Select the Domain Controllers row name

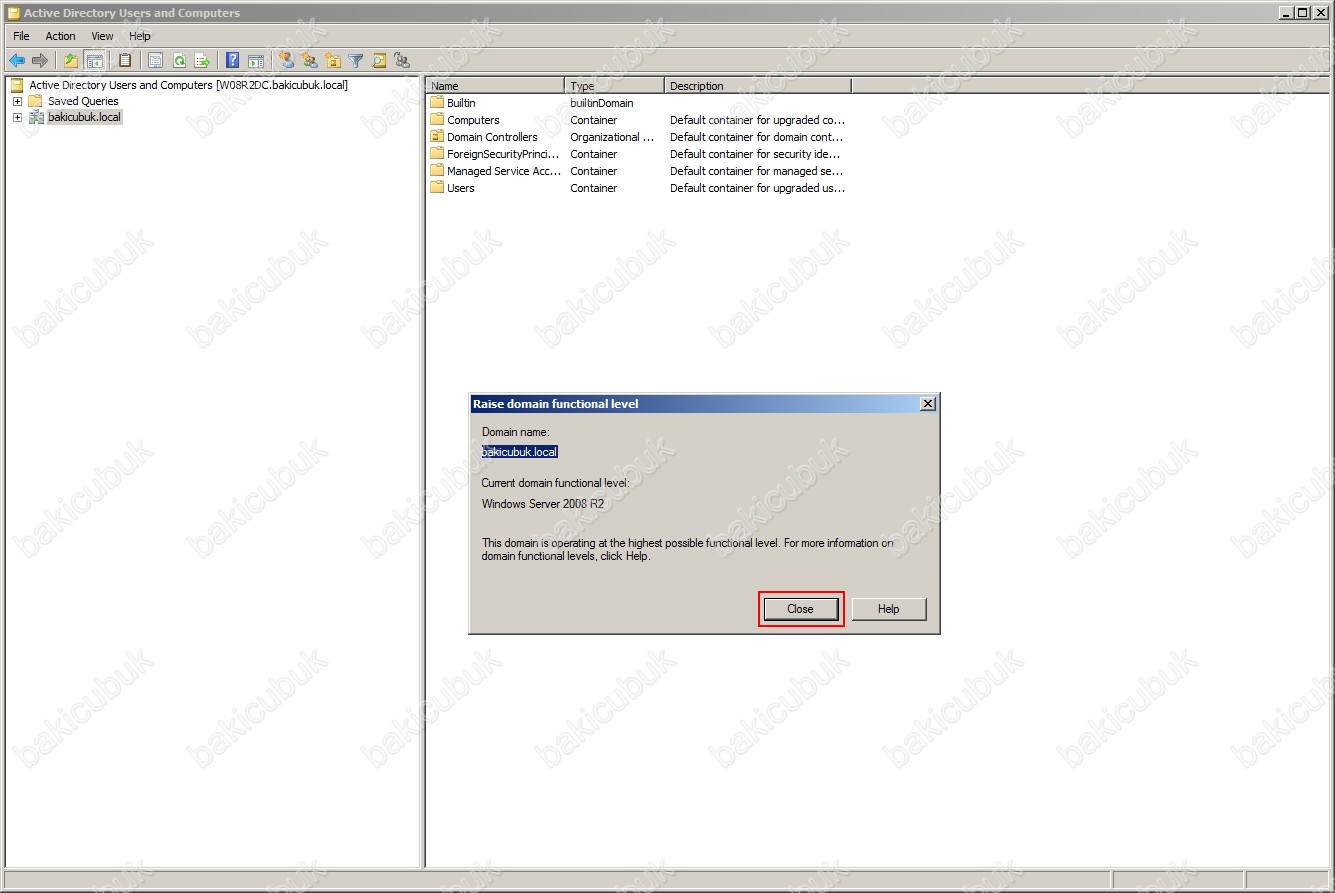click(x=492, y=137)
